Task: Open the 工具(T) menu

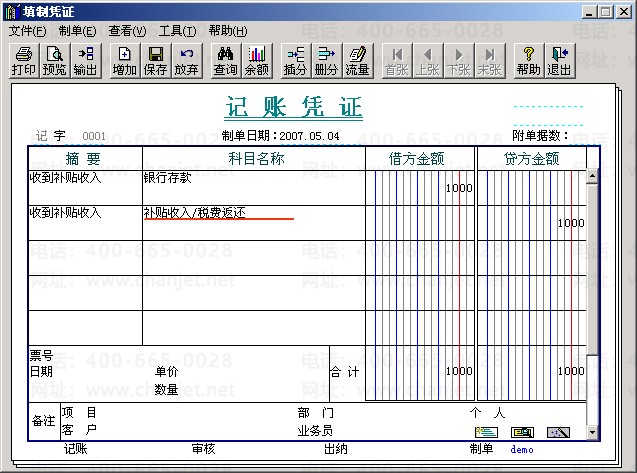Action: point(178,31)
